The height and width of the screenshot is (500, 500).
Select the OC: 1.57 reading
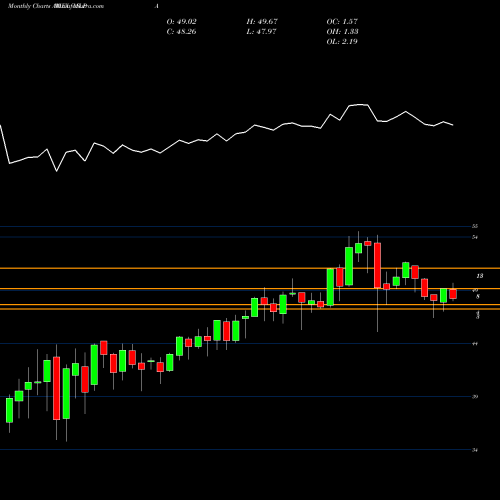coord(342,22)
